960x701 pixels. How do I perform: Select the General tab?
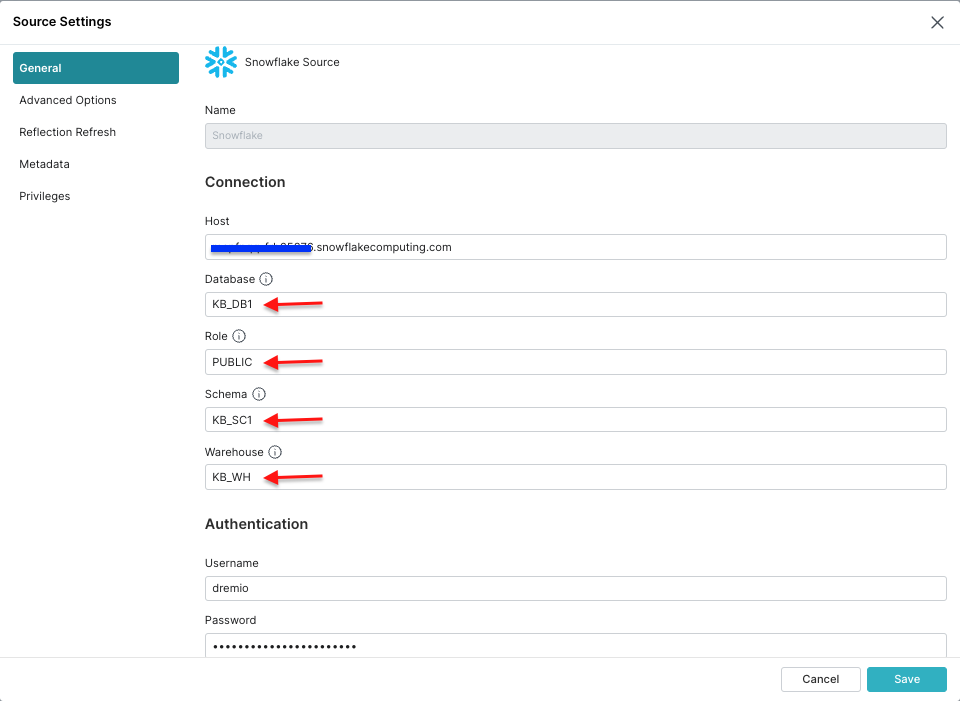[x=96, y=68]
